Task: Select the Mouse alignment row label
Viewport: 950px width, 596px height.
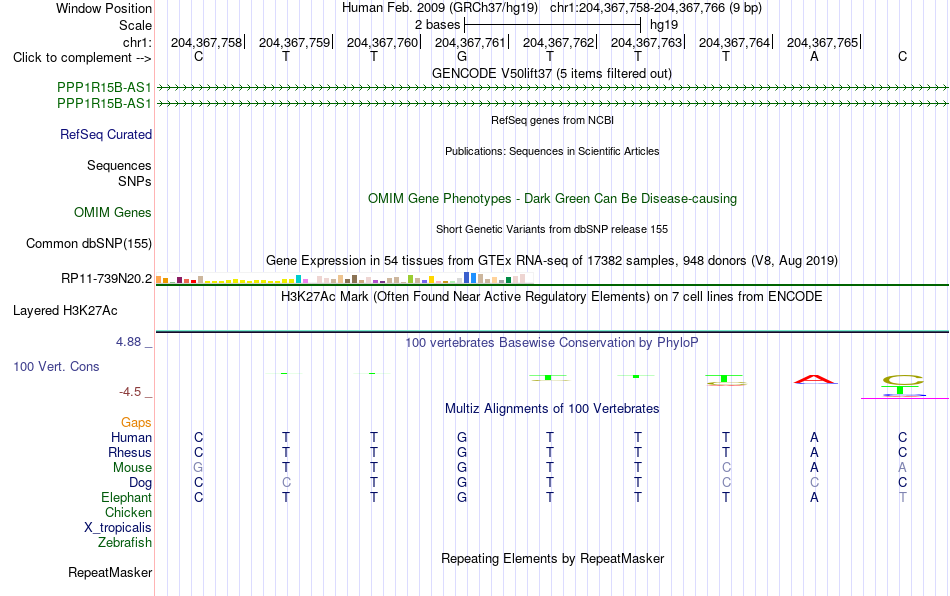Action: pos(132,468)
